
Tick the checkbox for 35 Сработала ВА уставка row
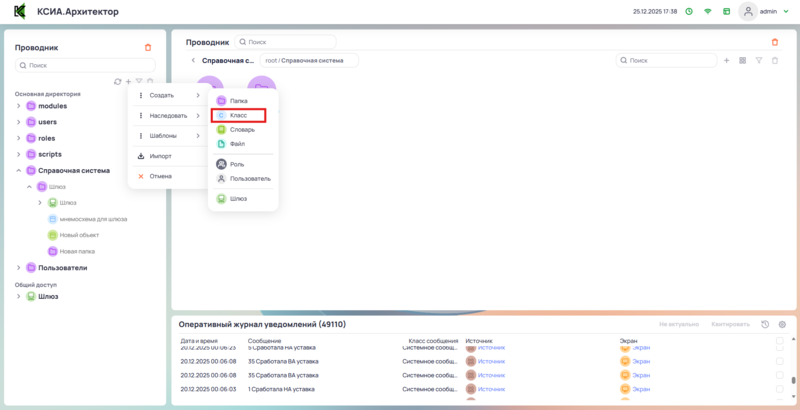(x=780, y=361)
